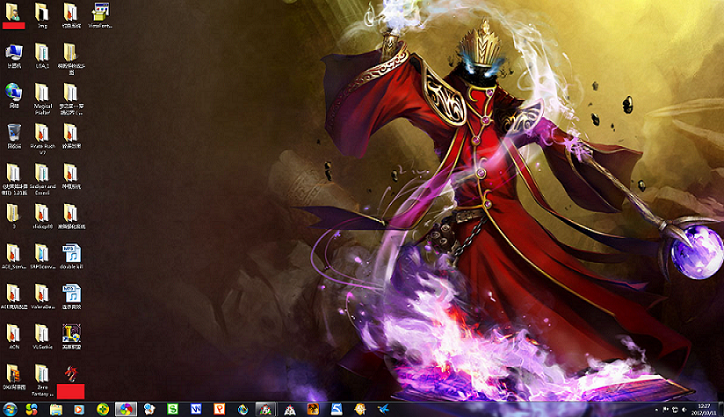This screenshot has width=724, height=417.
Task: Open the Network globe desktop icon
Action: (14, 96)
